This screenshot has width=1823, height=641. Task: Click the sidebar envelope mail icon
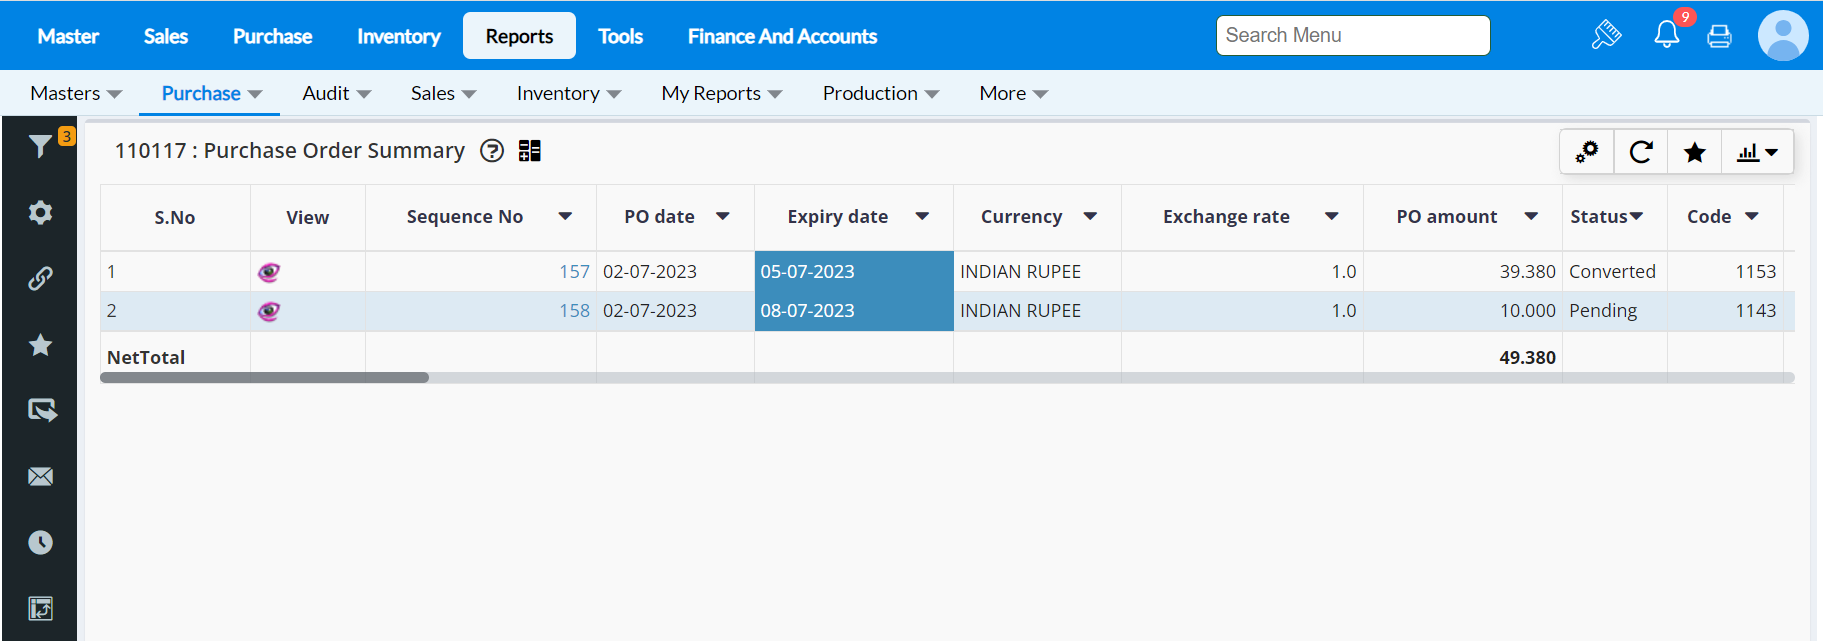click(x=40, y=476)
